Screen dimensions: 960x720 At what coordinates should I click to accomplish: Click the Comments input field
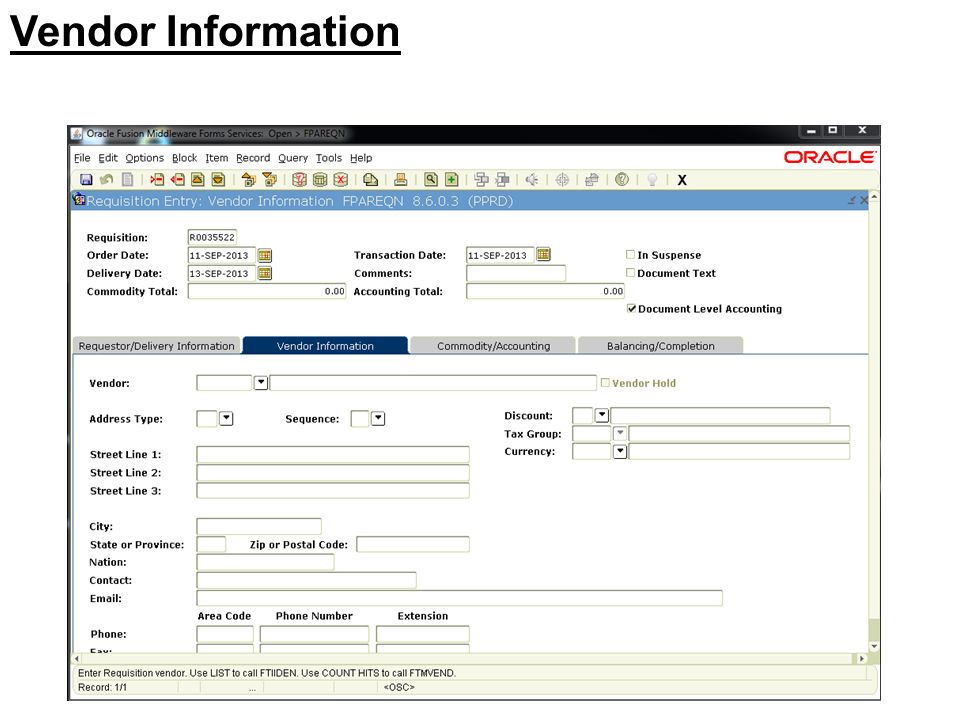pyautogui.click(x=516, y=273)
